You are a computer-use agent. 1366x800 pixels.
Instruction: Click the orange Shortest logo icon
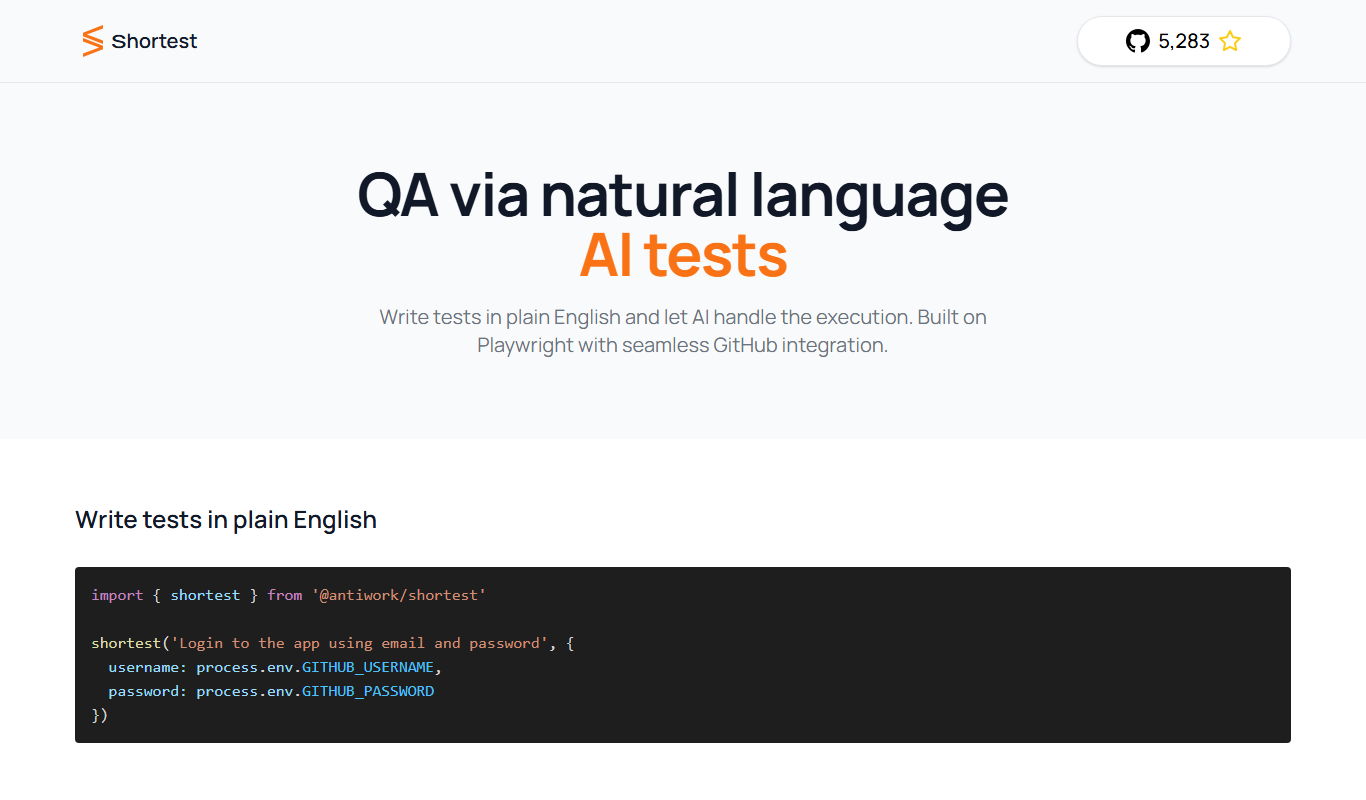[x=93, y=41]
